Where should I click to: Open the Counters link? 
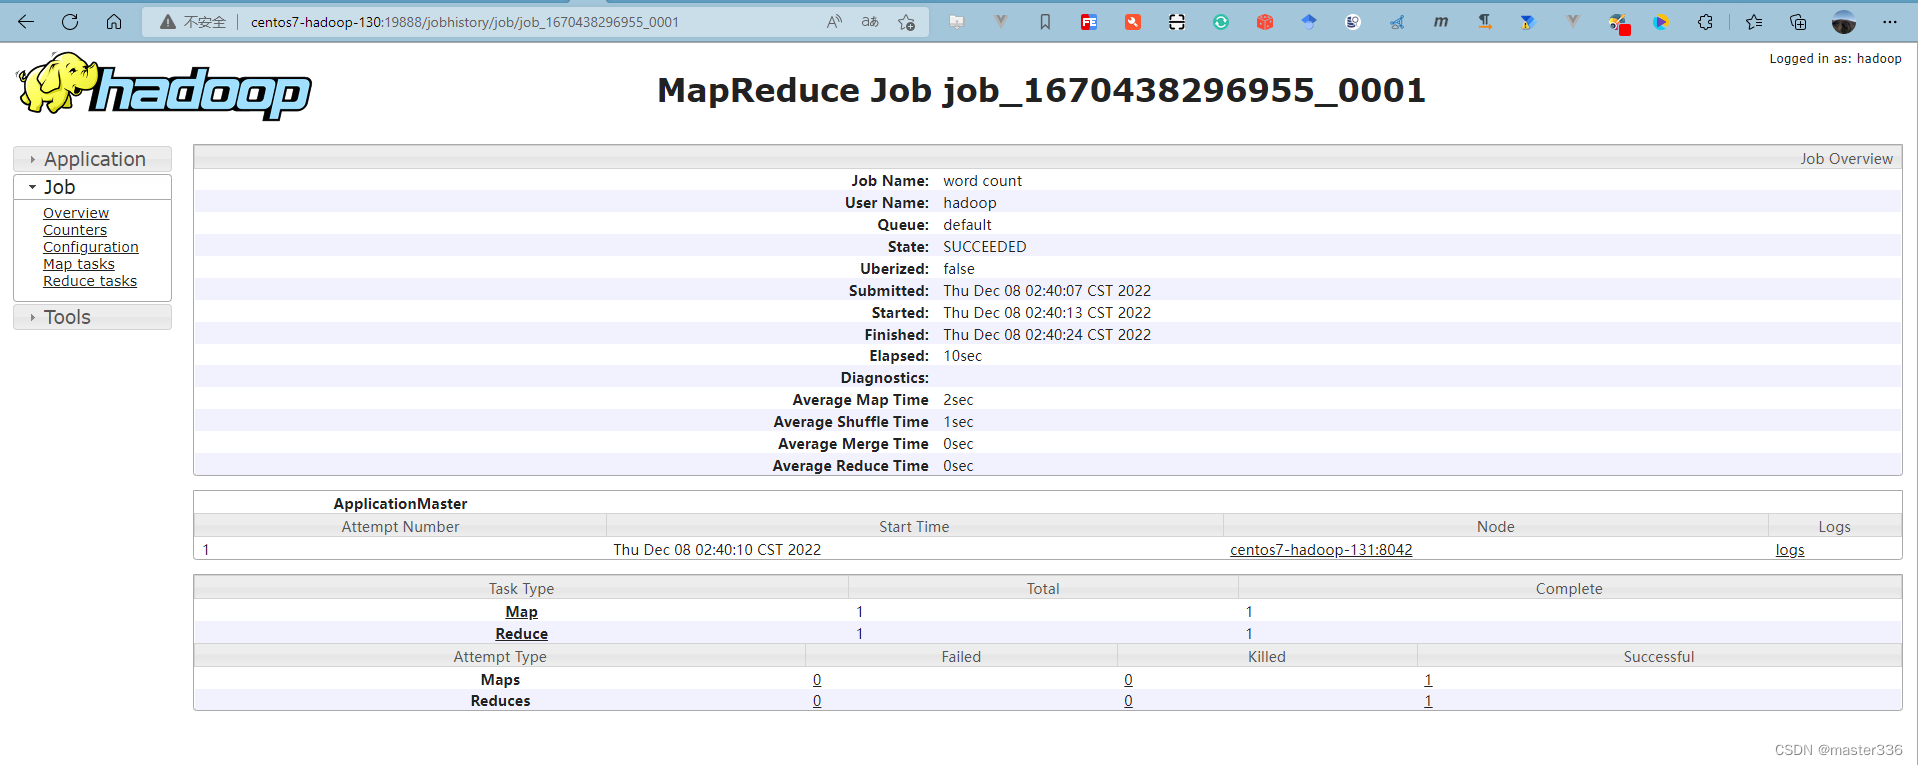(75, 230)
